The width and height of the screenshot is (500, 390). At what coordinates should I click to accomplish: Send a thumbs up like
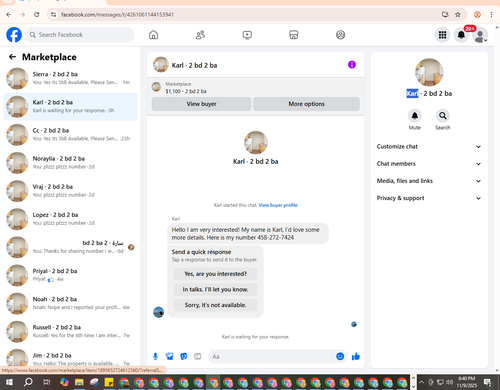pos(356,357)
